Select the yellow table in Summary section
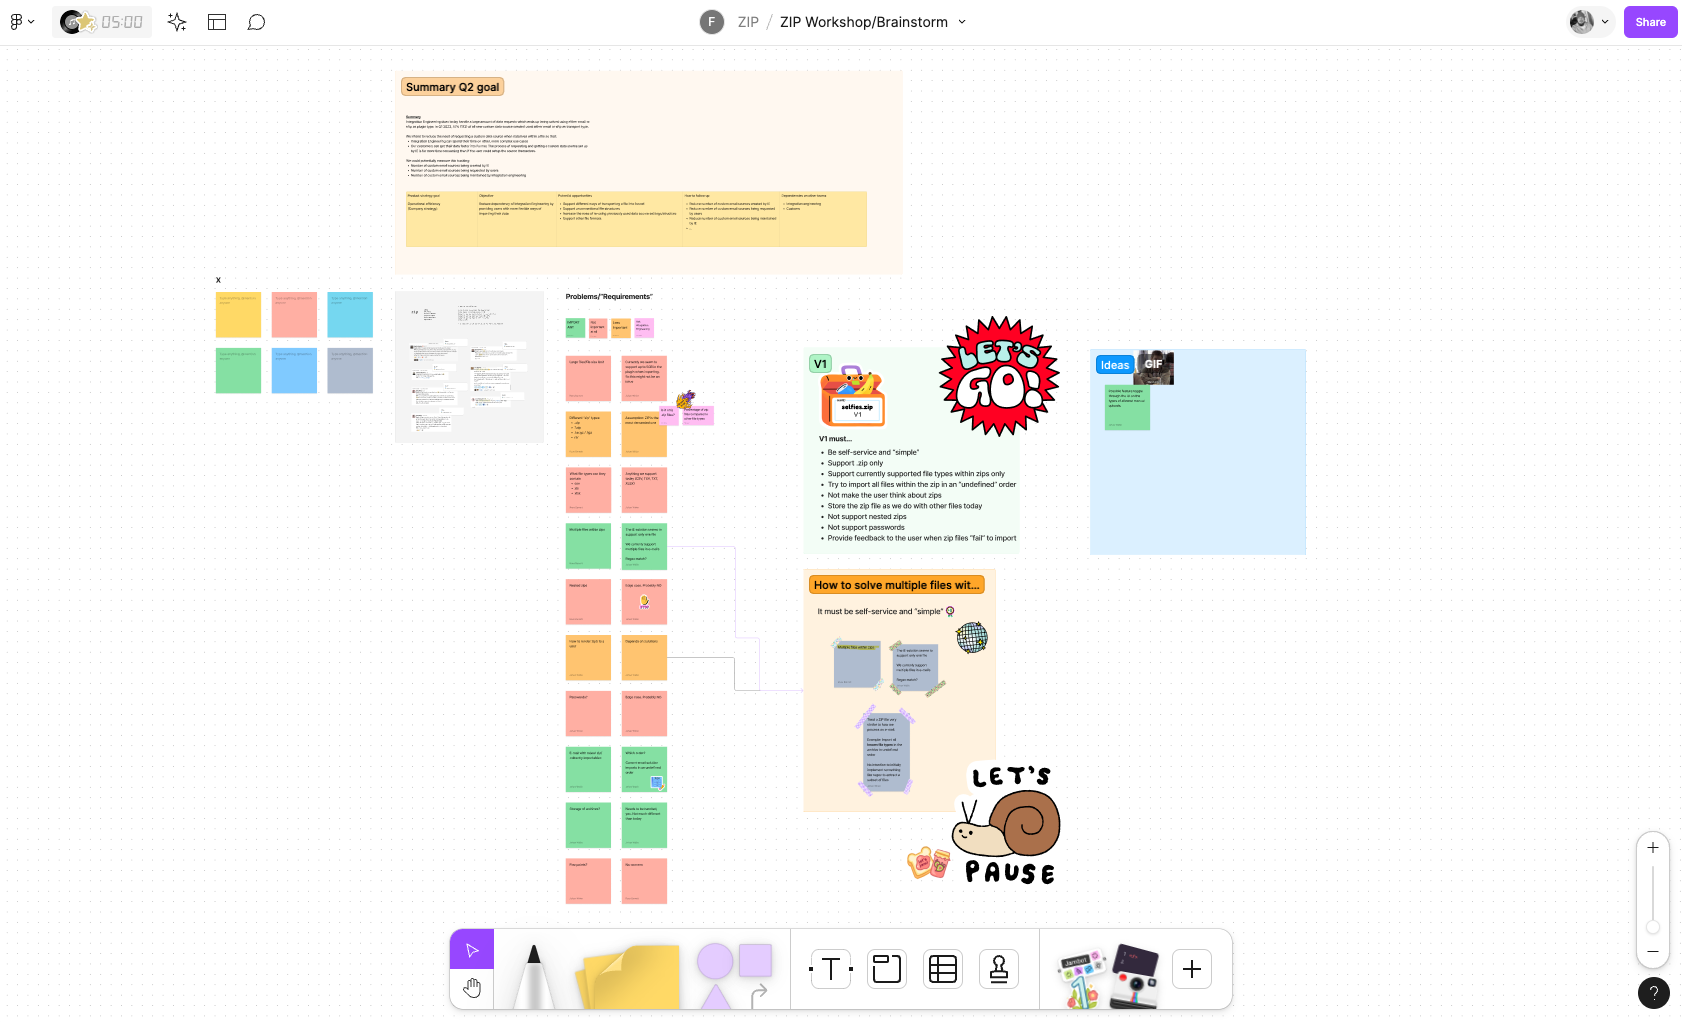 [636, 219]
